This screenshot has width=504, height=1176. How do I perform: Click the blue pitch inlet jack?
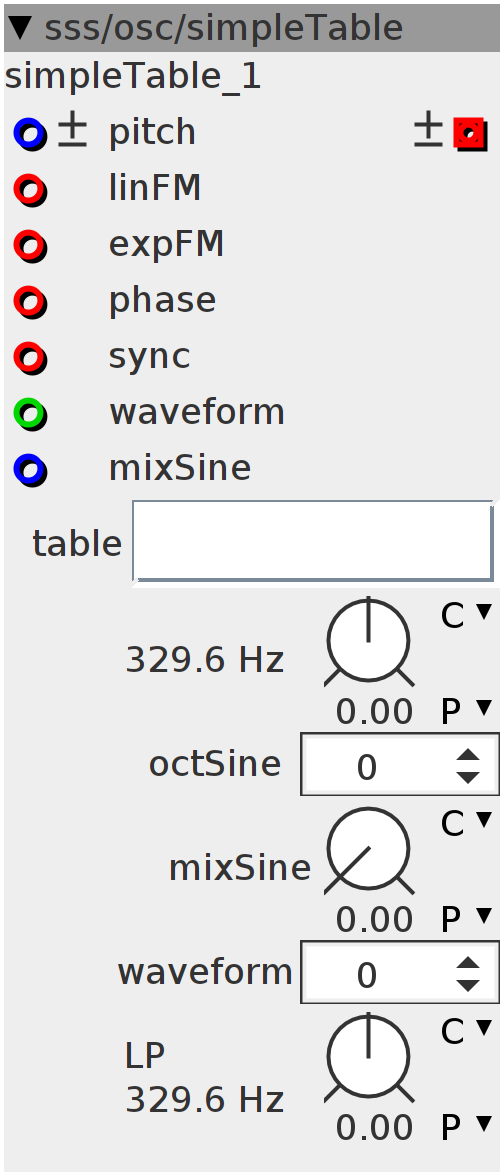tap(30, 135)
